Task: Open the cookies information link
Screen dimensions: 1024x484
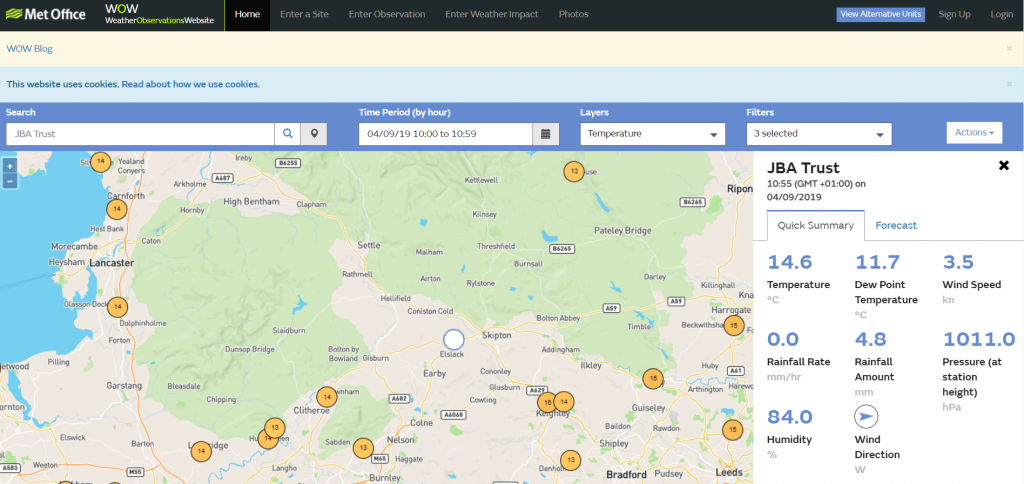Action: 191,84
